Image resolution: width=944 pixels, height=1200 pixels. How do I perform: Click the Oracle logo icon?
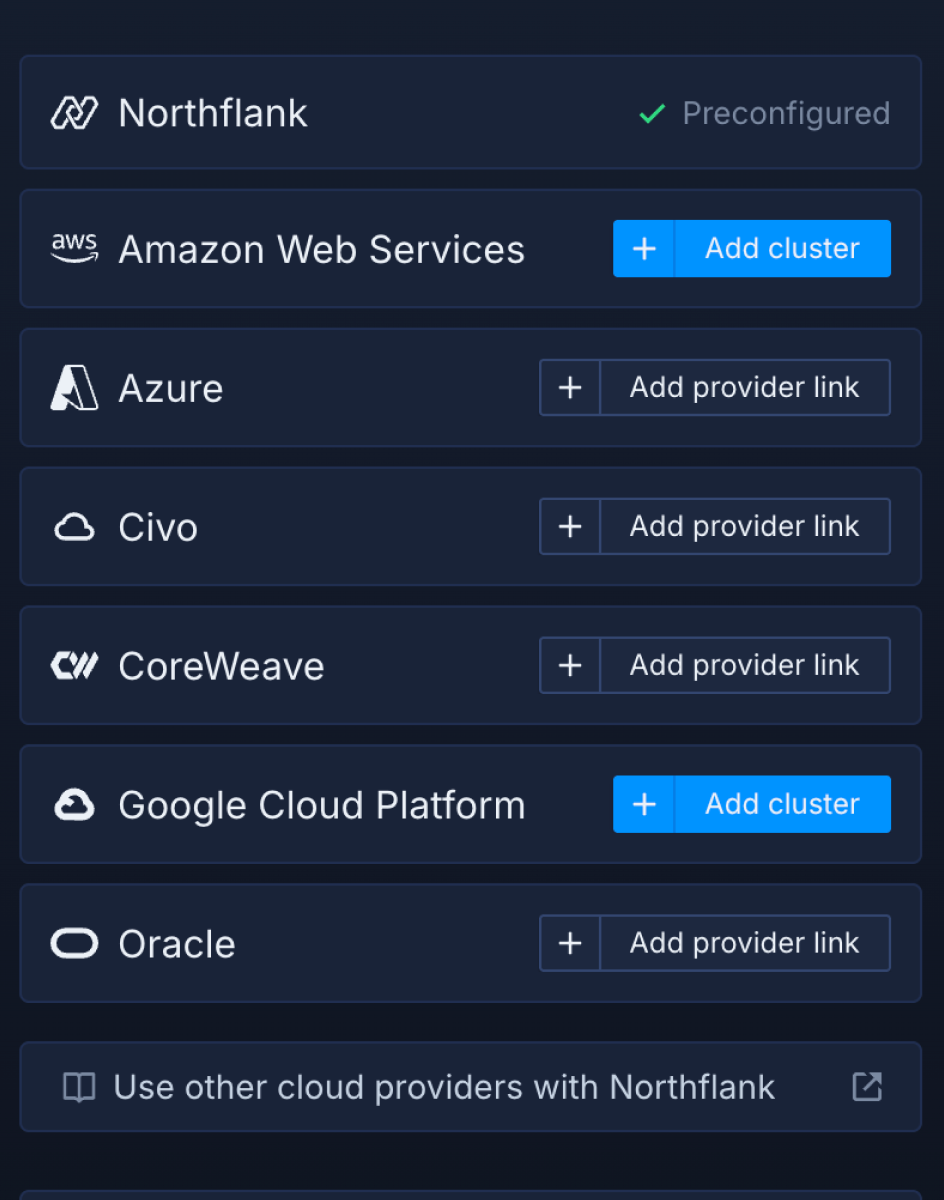click(74, 944)
